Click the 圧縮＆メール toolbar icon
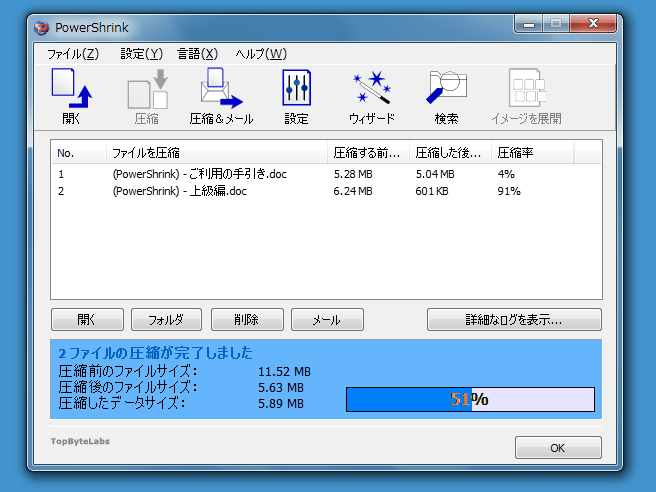Screen dimensions: 656x492 click(x=221, y=96)
